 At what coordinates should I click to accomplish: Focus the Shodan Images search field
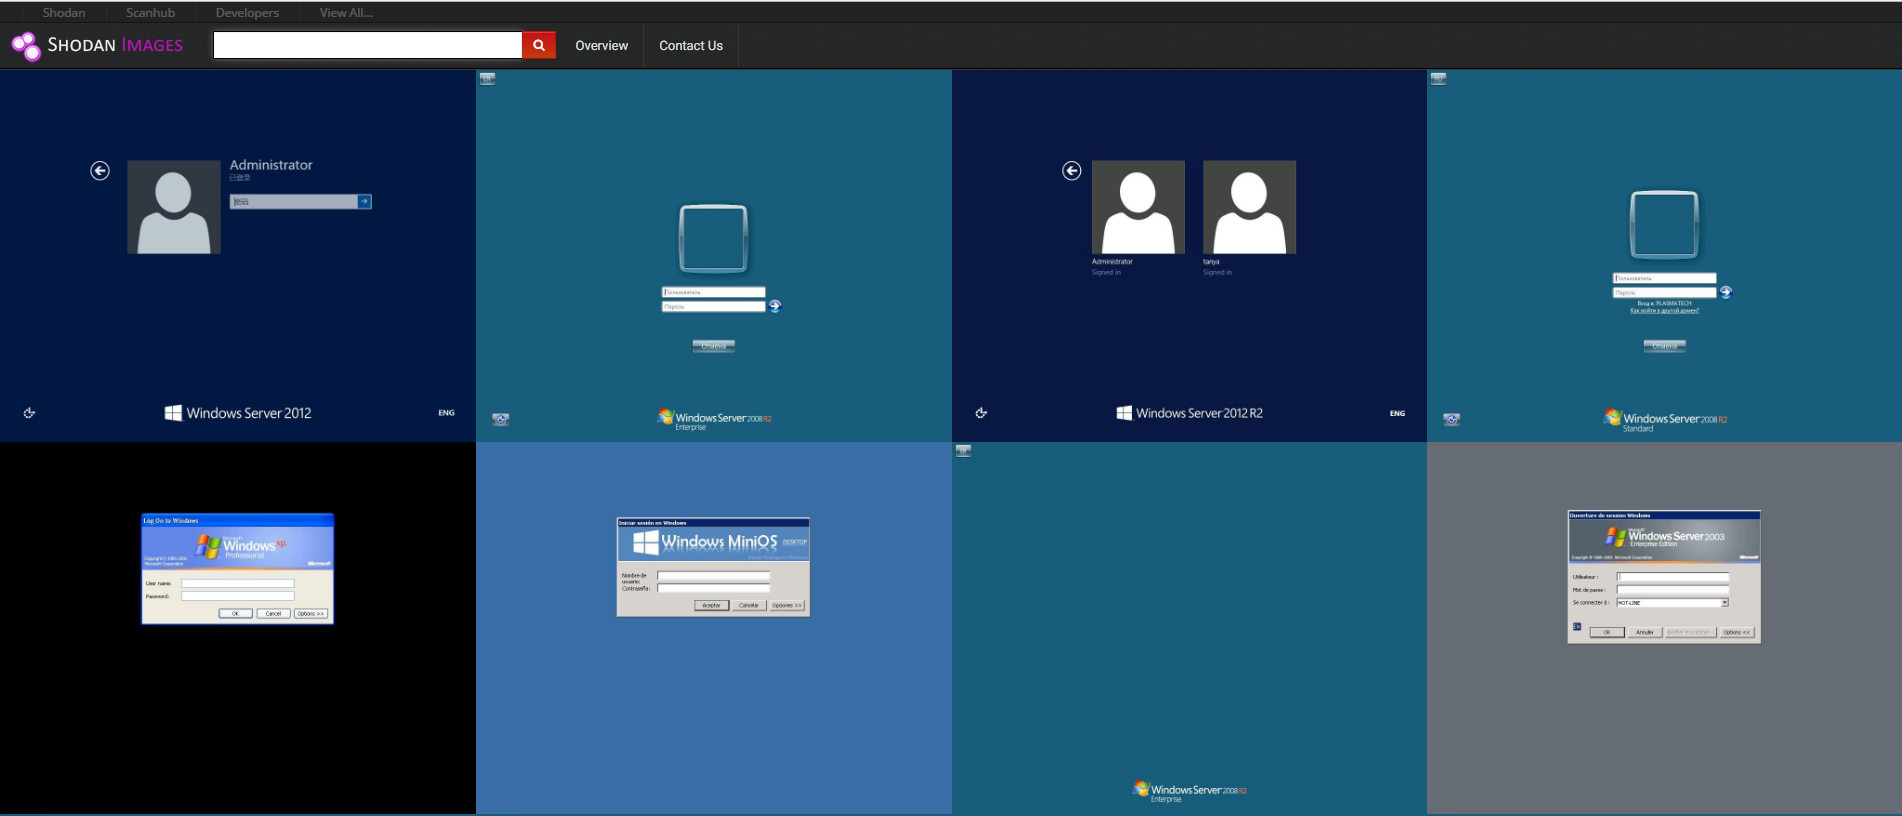pos(367,45)
